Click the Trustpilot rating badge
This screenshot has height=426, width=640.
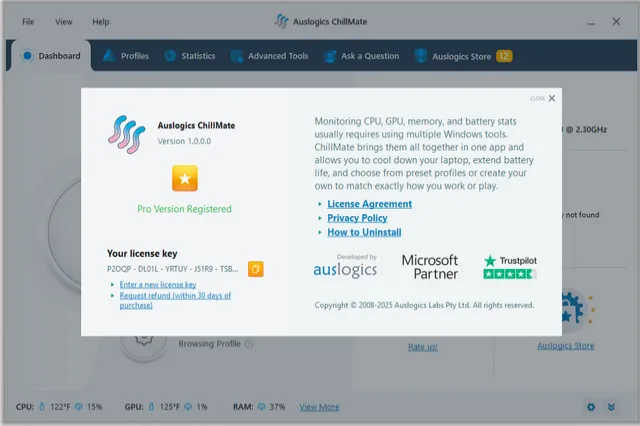tap(510, 267)
